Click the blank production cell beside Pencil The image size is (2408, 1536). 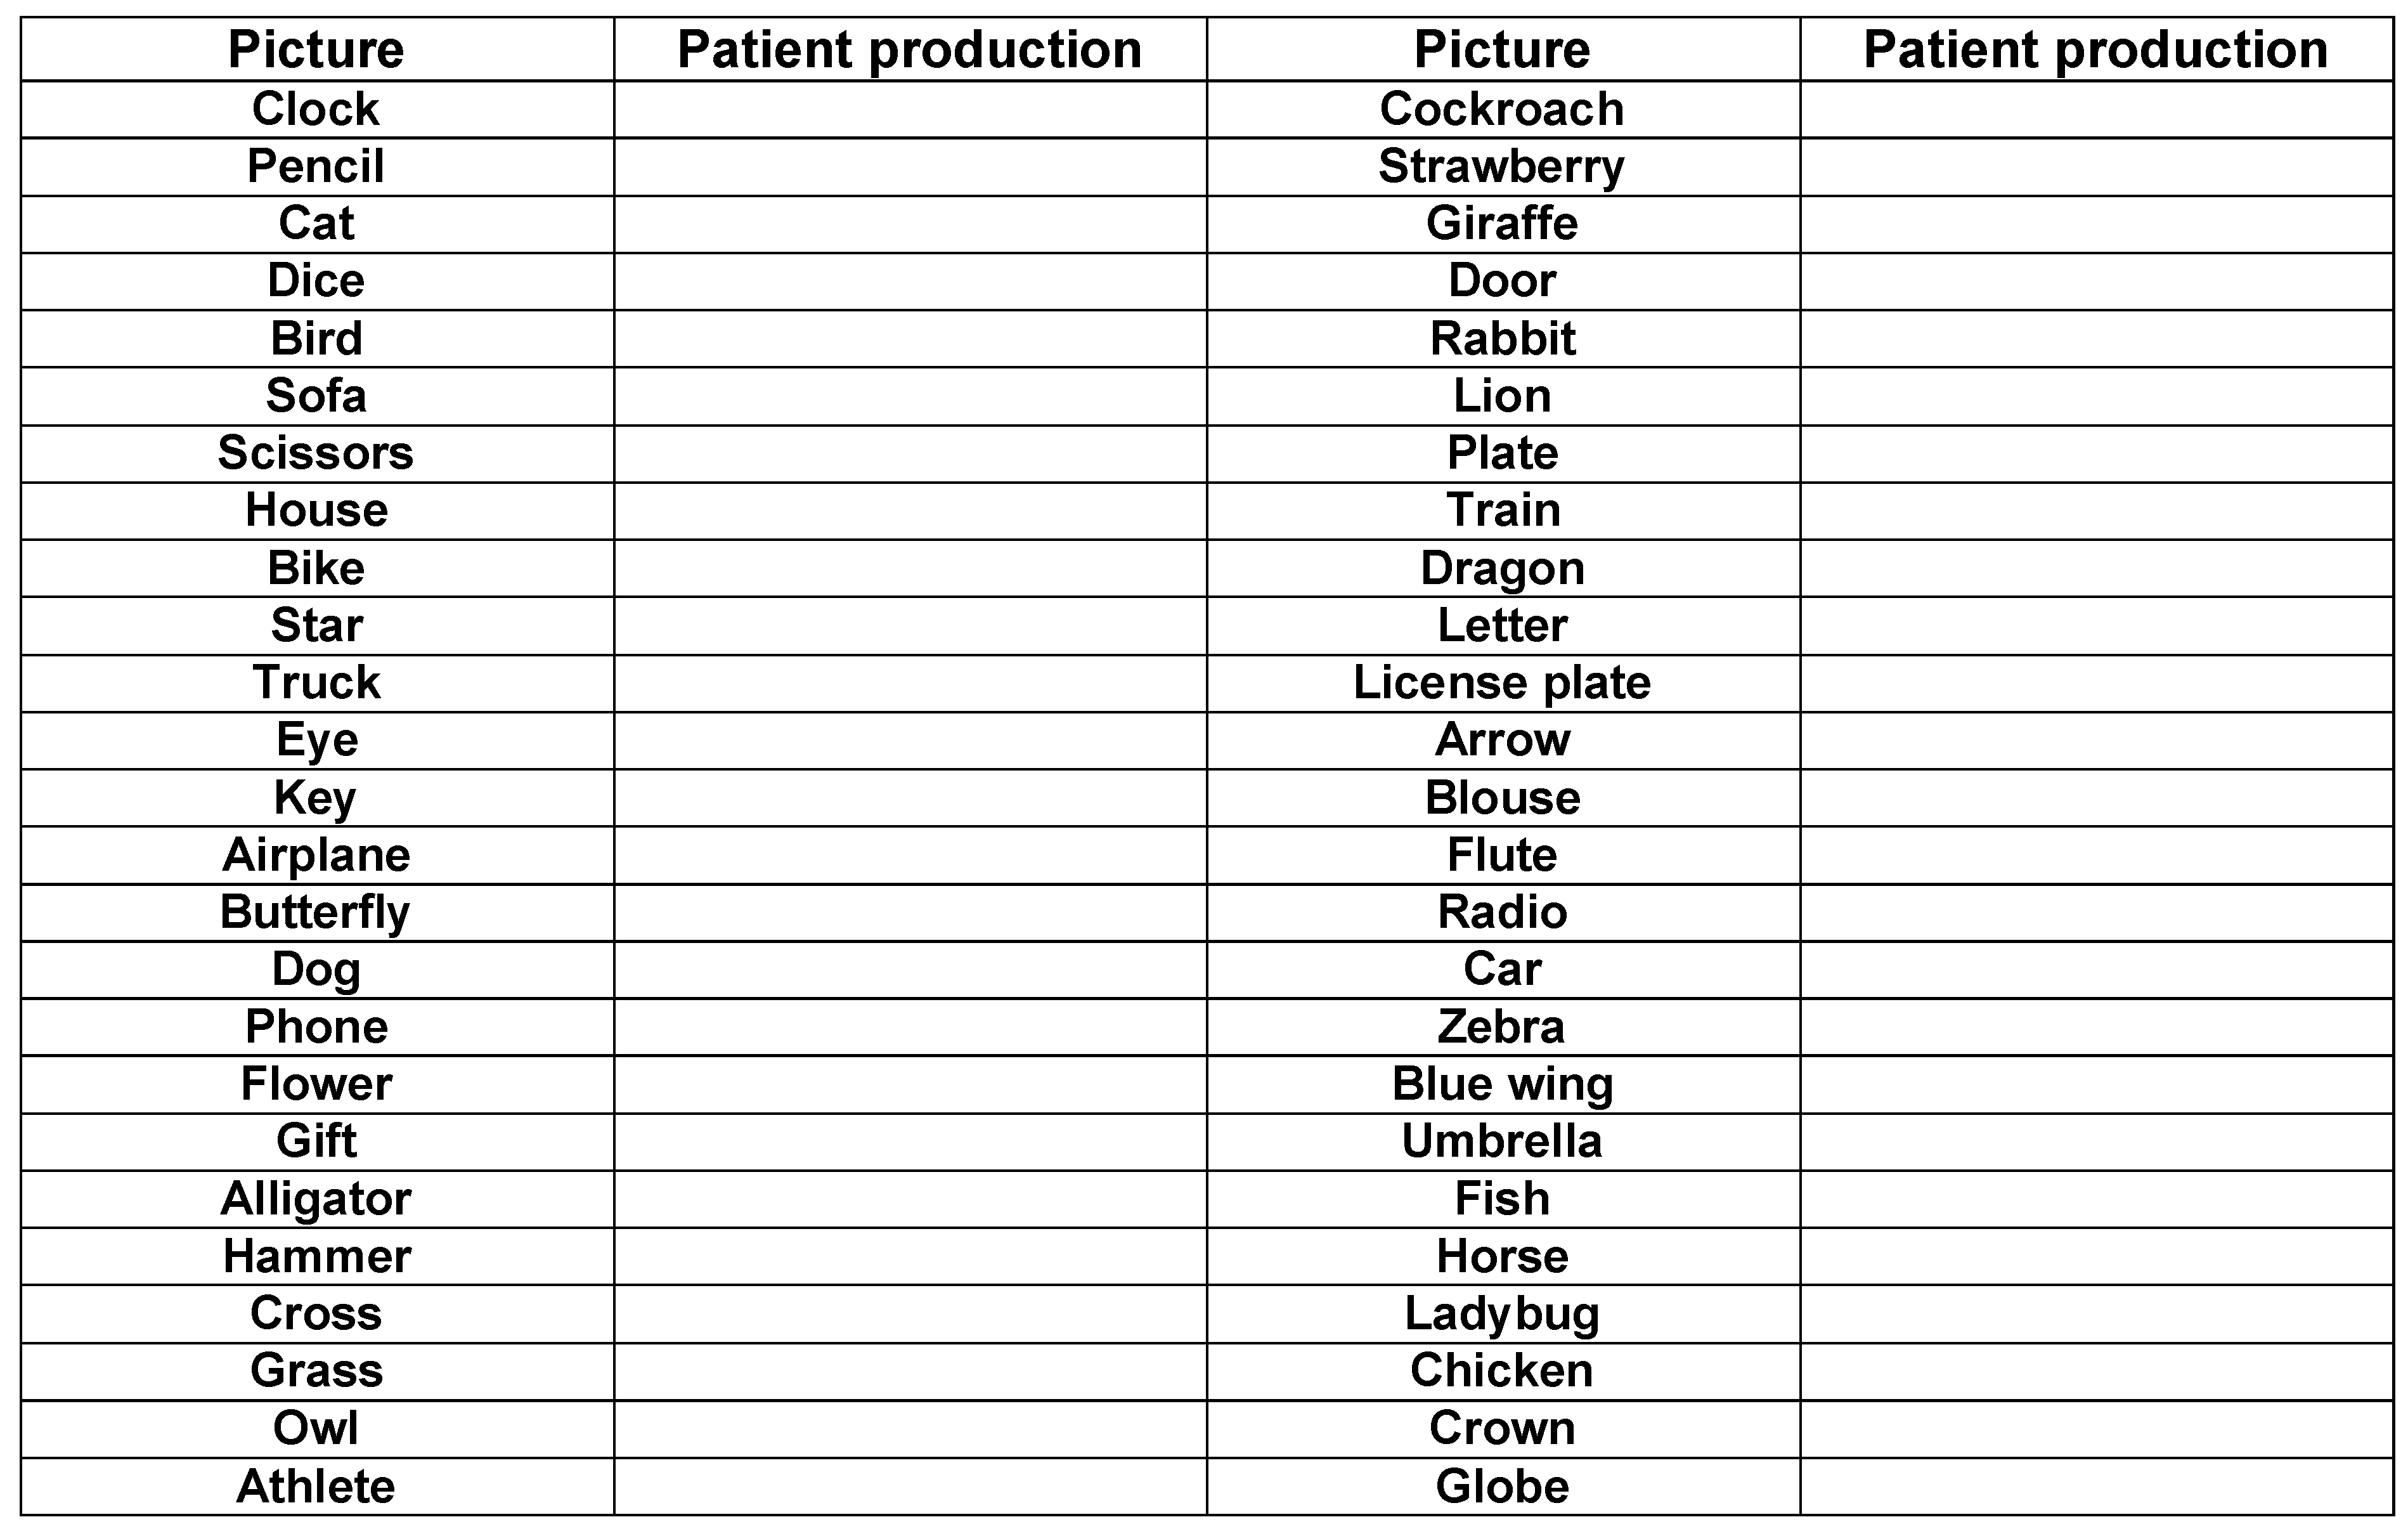[x=910, y=166]
